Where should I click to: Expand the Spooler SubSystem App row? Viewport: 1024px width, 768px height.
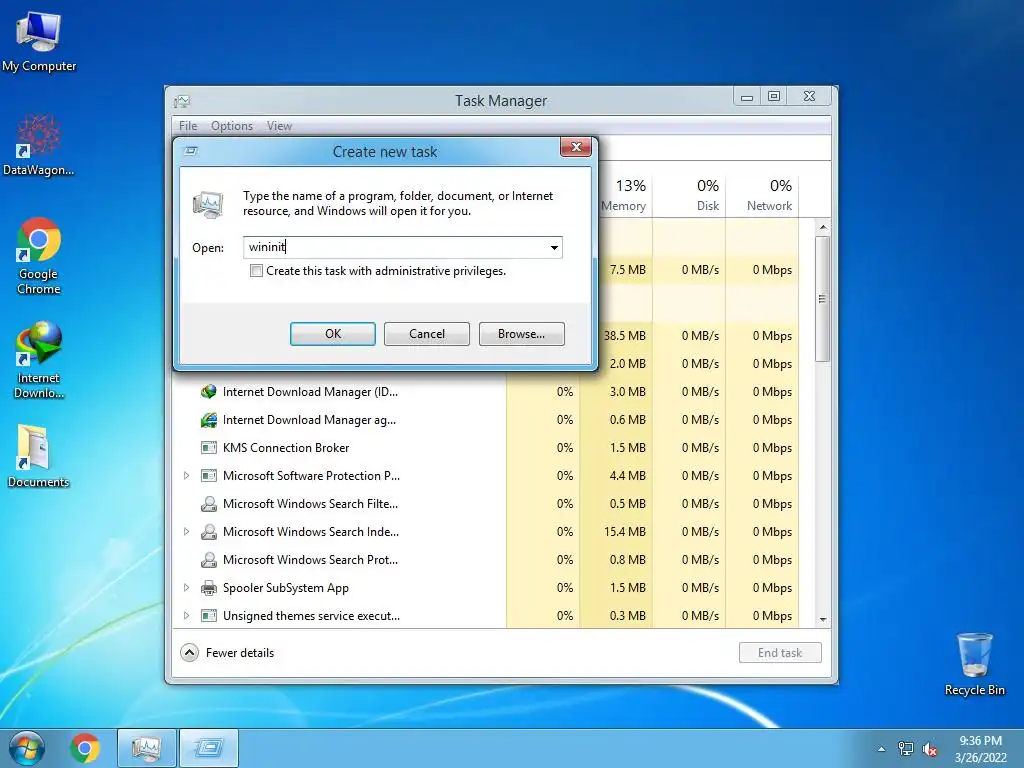point(187,588)
